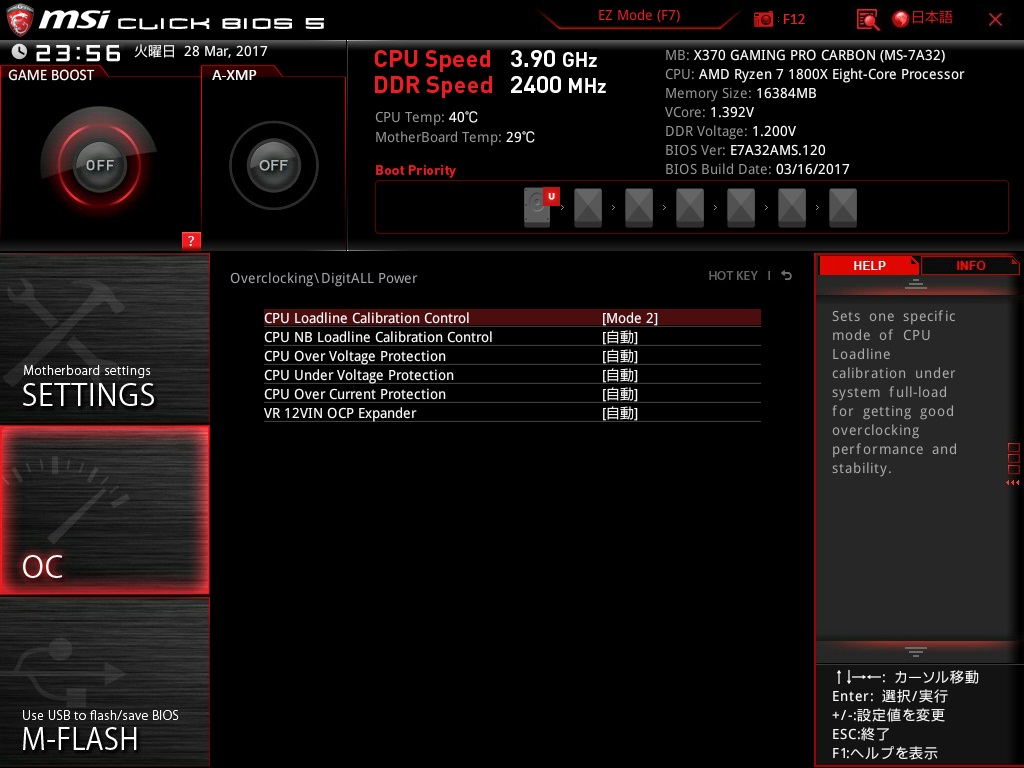Screen dimensions: 1024x768
Task: Click the DDR Speed 2400 MHz readout
Action: coord(490,86)
